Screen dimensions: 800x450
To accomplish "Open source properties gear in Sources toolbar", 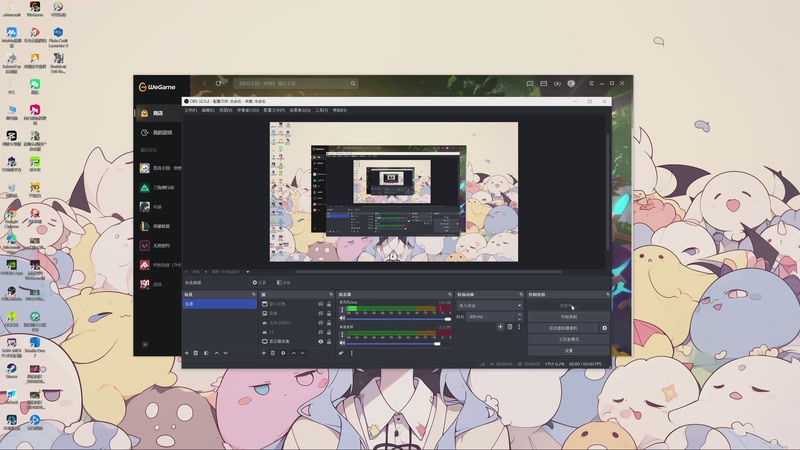I will pos(283,353).
